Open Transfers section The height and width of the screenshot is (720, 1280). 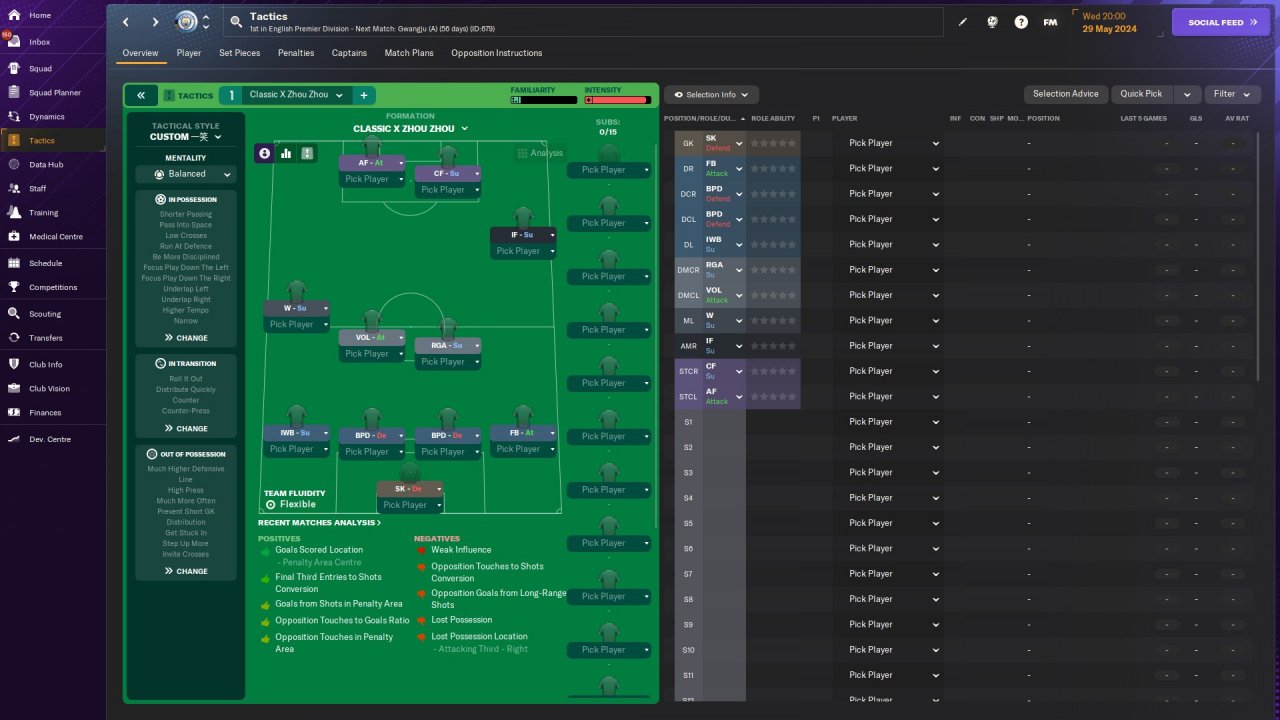(46, 338)
